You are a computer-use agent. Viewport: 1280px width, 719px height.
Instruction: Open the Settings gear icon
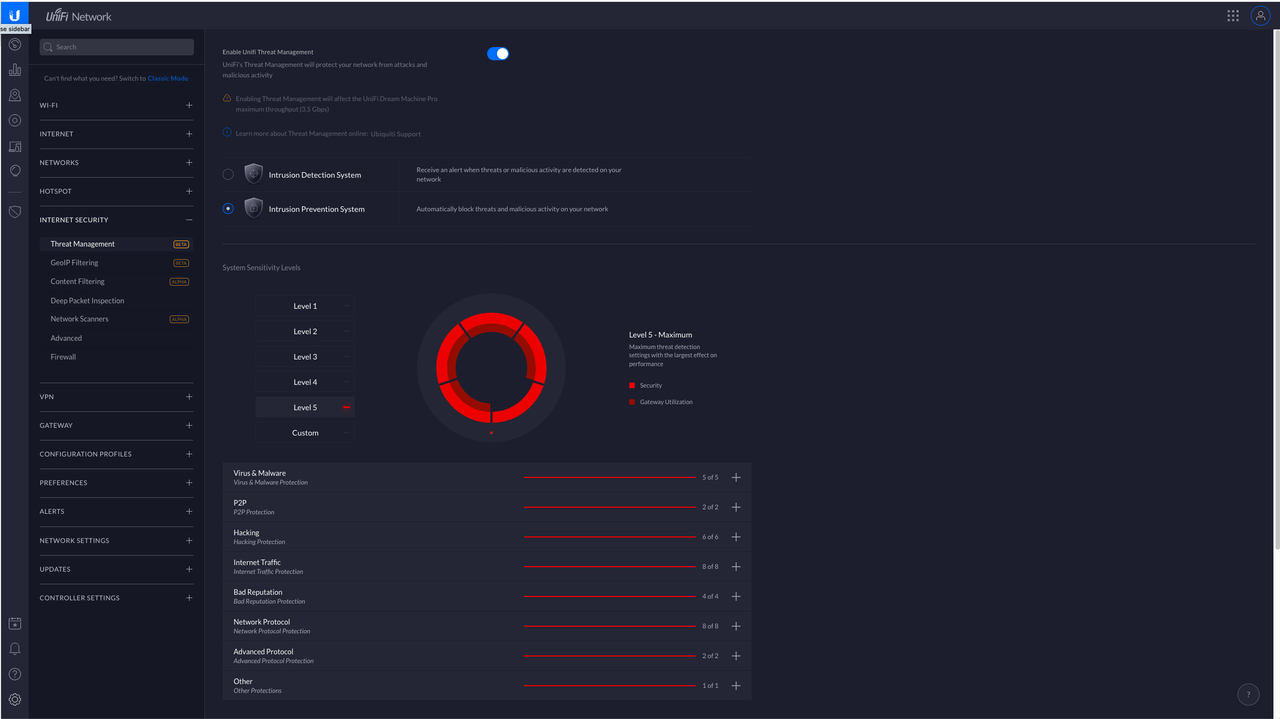pyautogui.click(x=14, y=700)
